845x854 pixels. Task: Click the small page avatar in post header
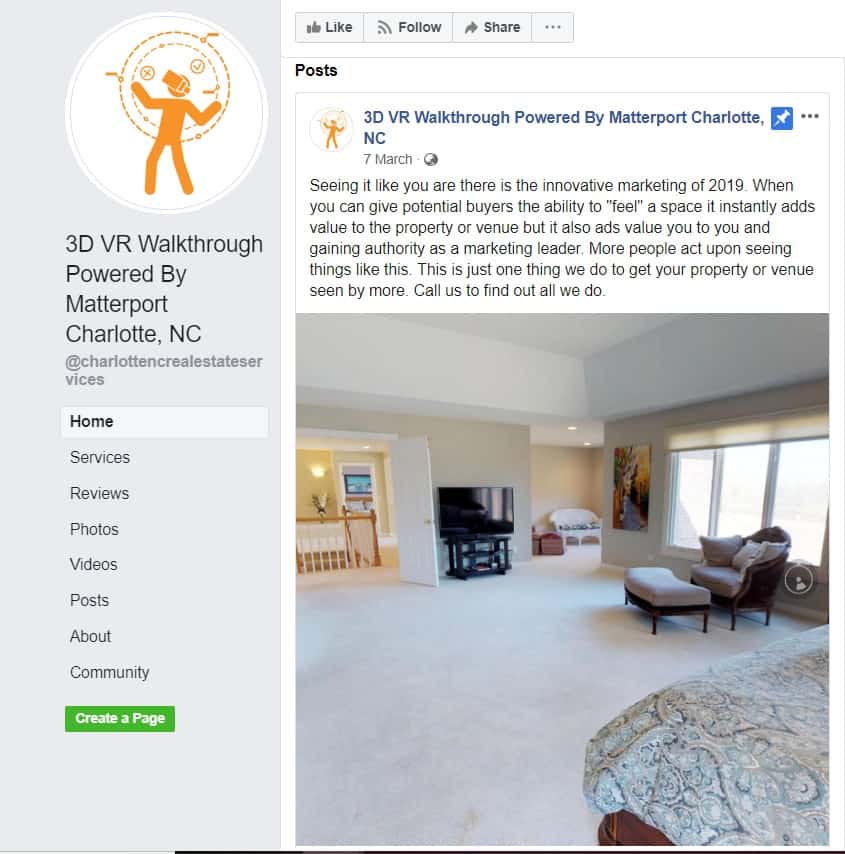[x=331, y=129]
